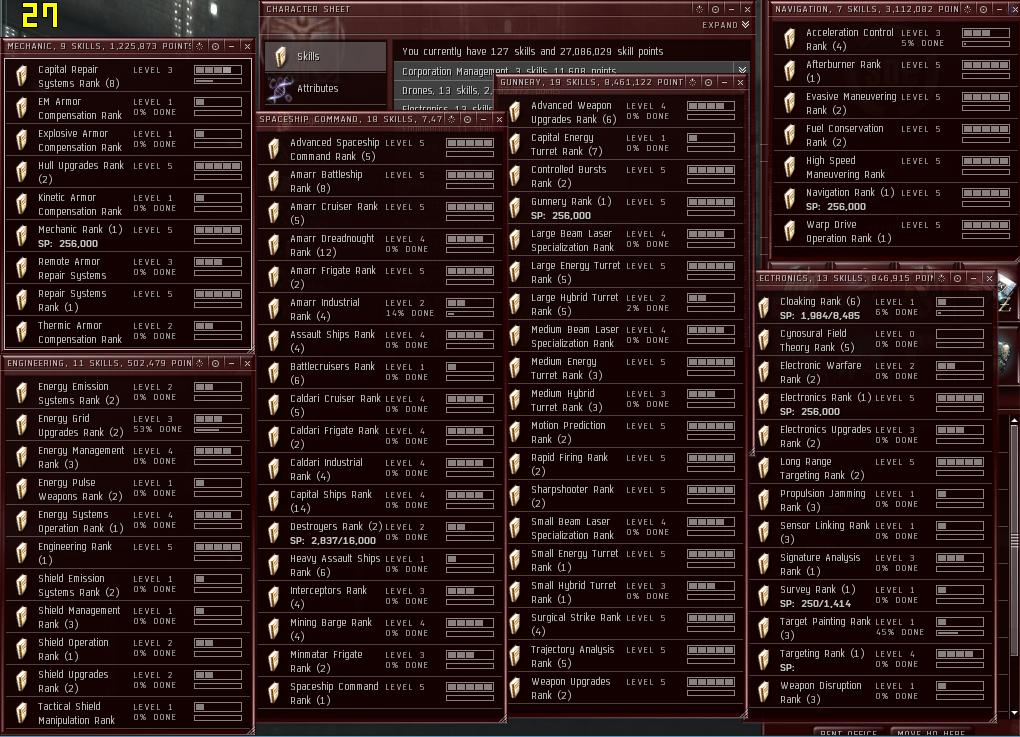Click the Target Painting 45% progress bar

[960, 633]
